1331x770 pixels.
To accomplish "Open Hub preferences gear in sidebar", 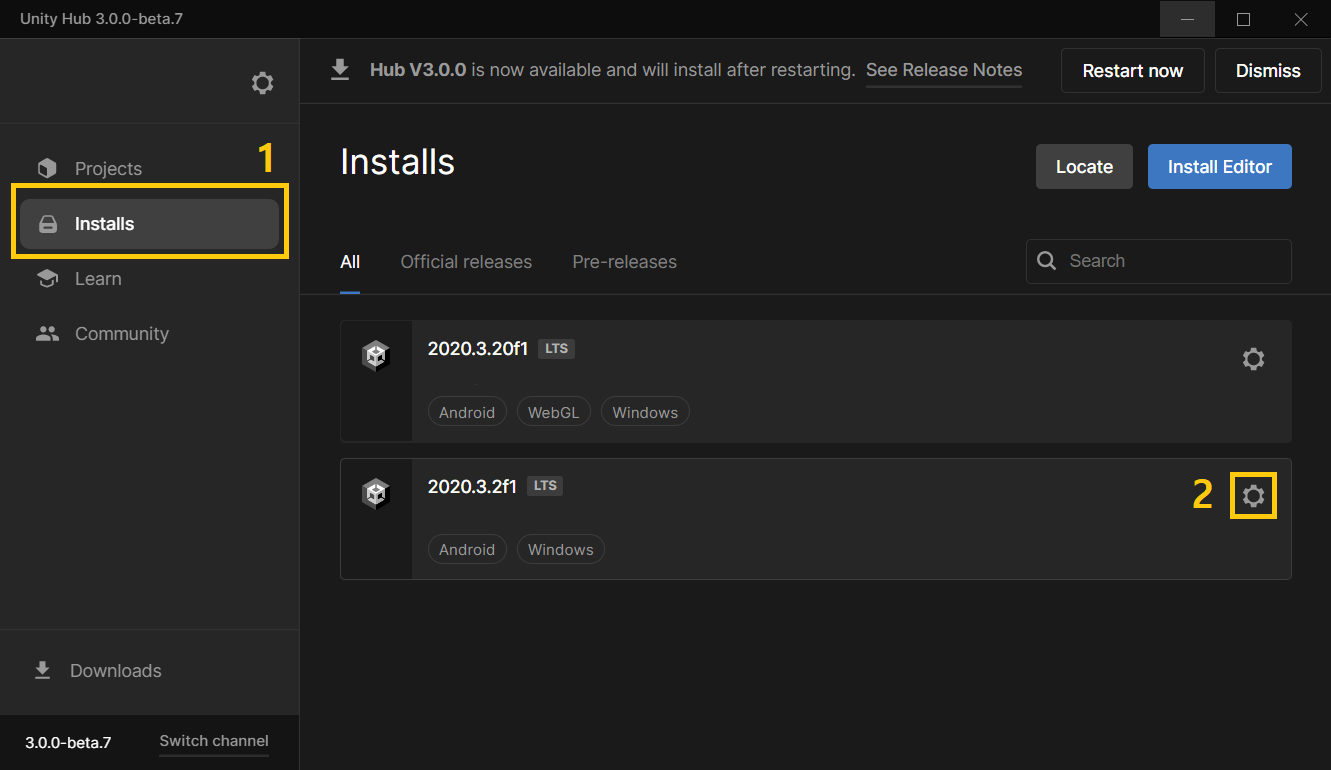I will click(262, 83).
